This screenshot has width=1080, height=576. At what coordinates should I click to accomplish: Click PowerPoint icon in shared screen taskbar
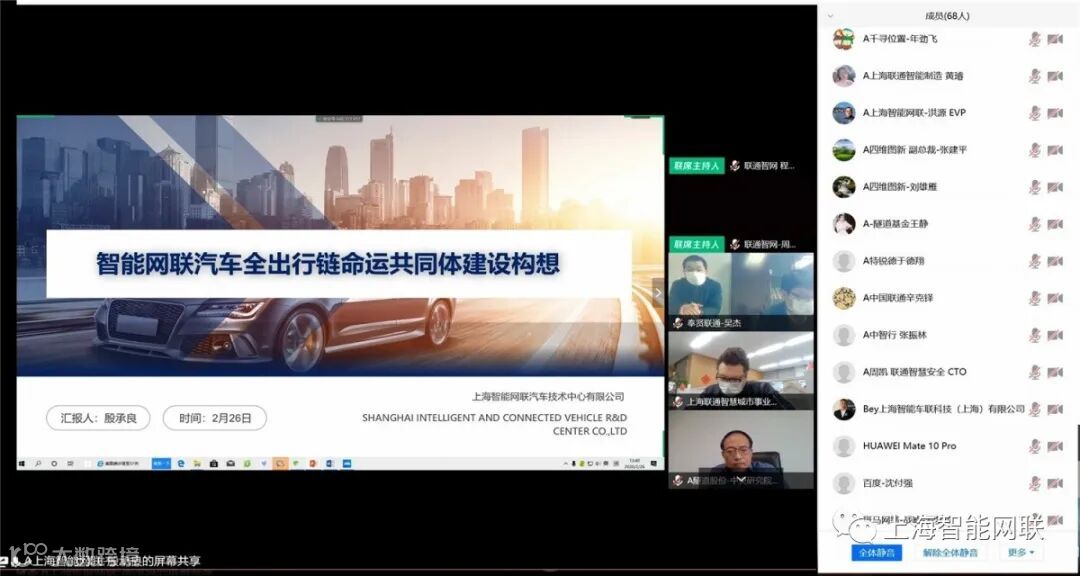click(312, 464)
